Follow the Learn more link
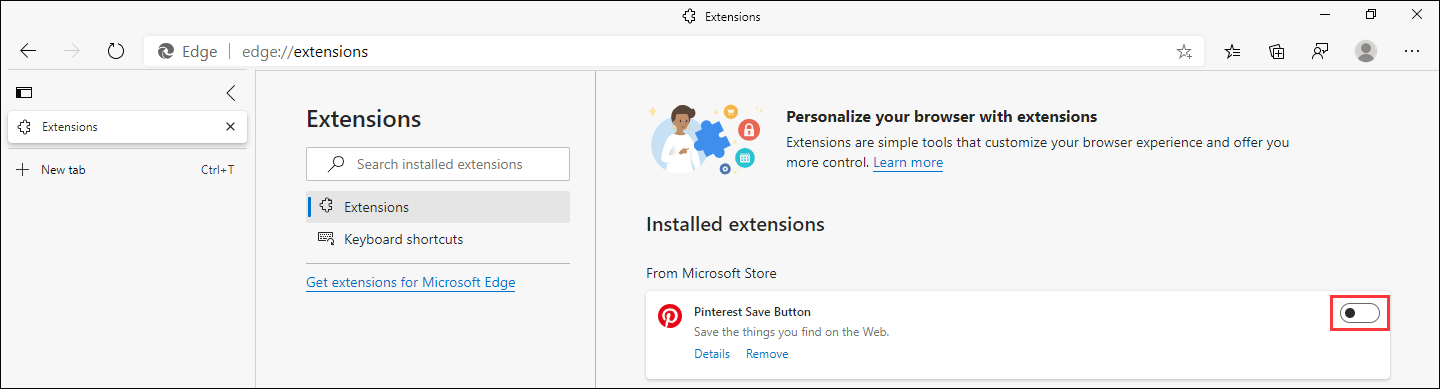The image size is (1440, 389). pyautogui.click(x=908, y=162)
